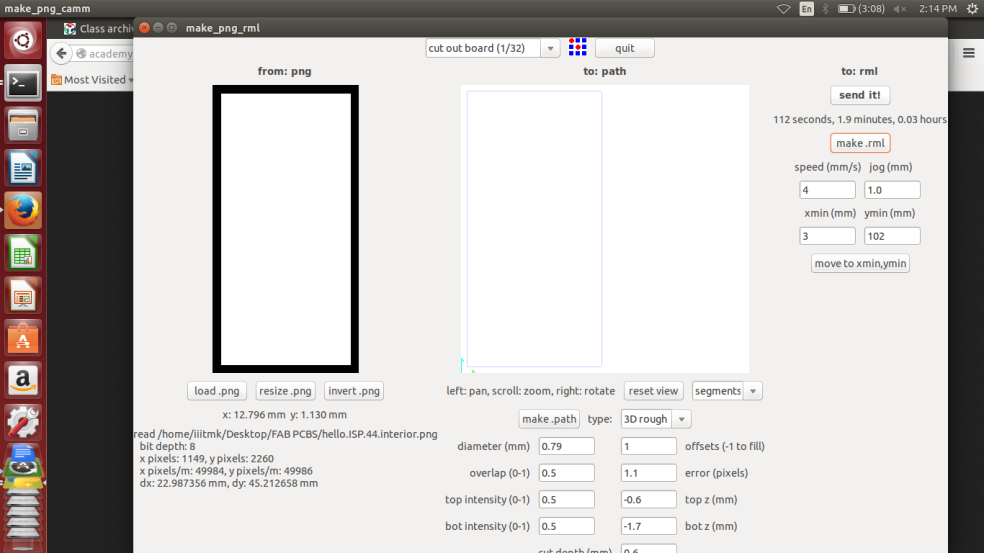Open Amazon launcher icon

[23, 380]
